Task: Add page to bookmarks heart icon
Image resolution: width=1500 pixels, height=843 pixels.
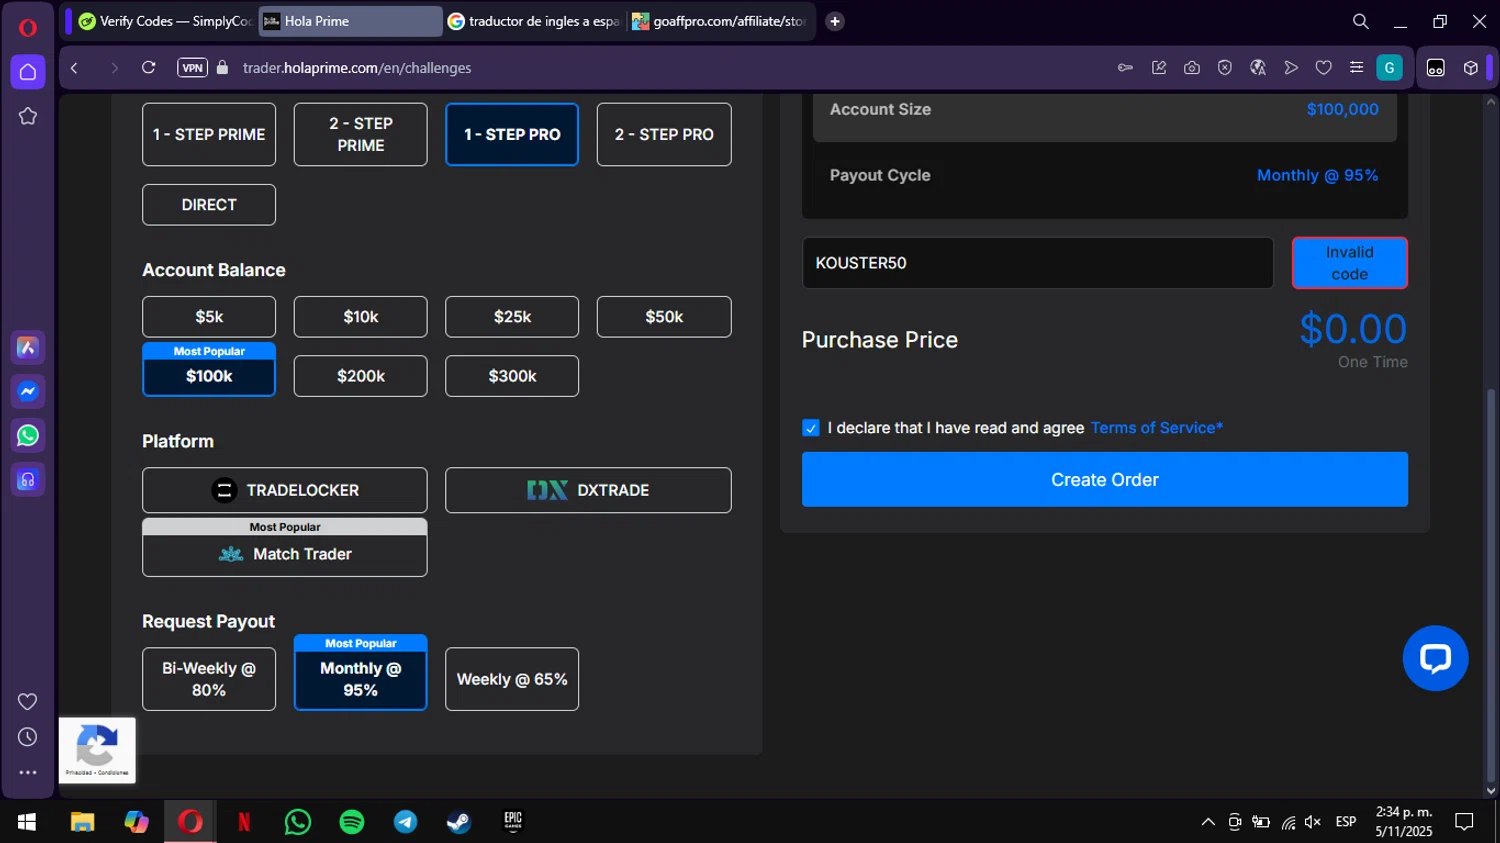Action: [1324, 68]
